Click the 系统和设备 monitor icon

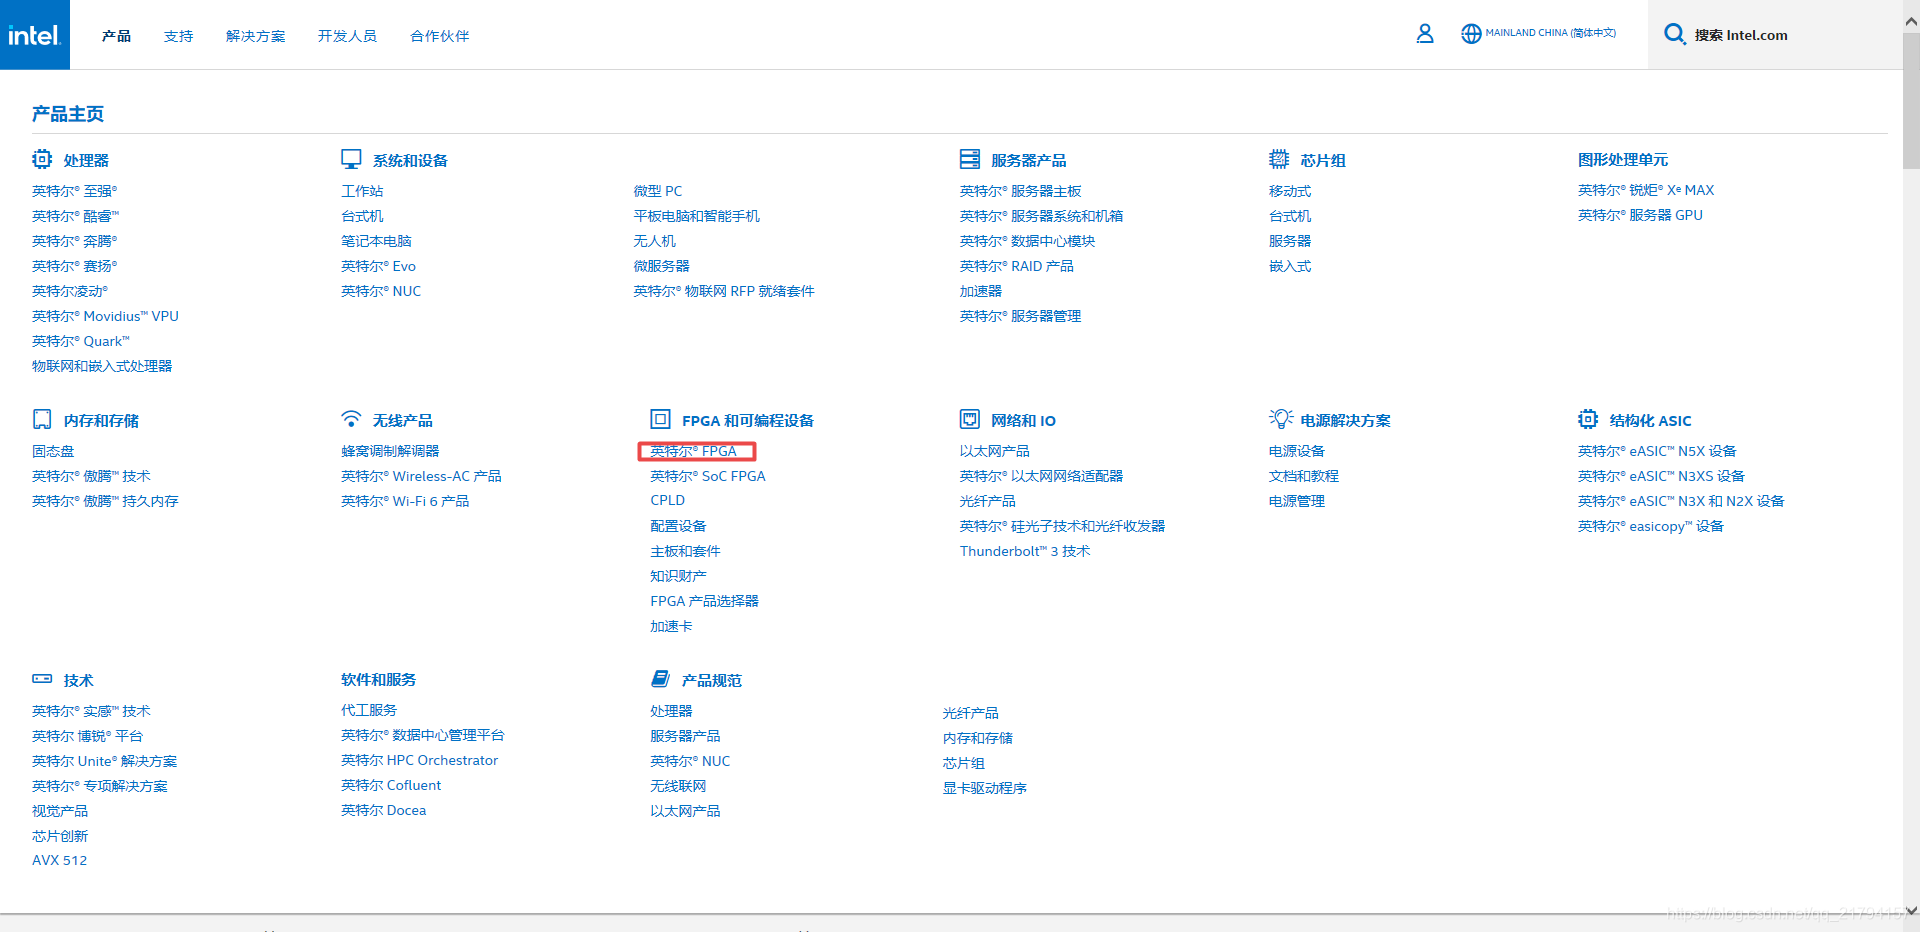[351, 159]
